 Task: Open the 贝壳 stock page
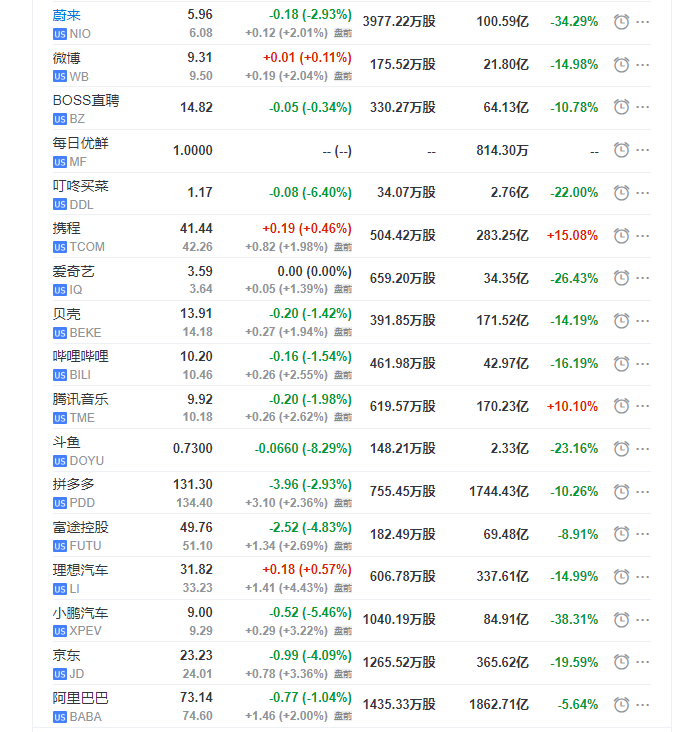click(x=66, y=314)
